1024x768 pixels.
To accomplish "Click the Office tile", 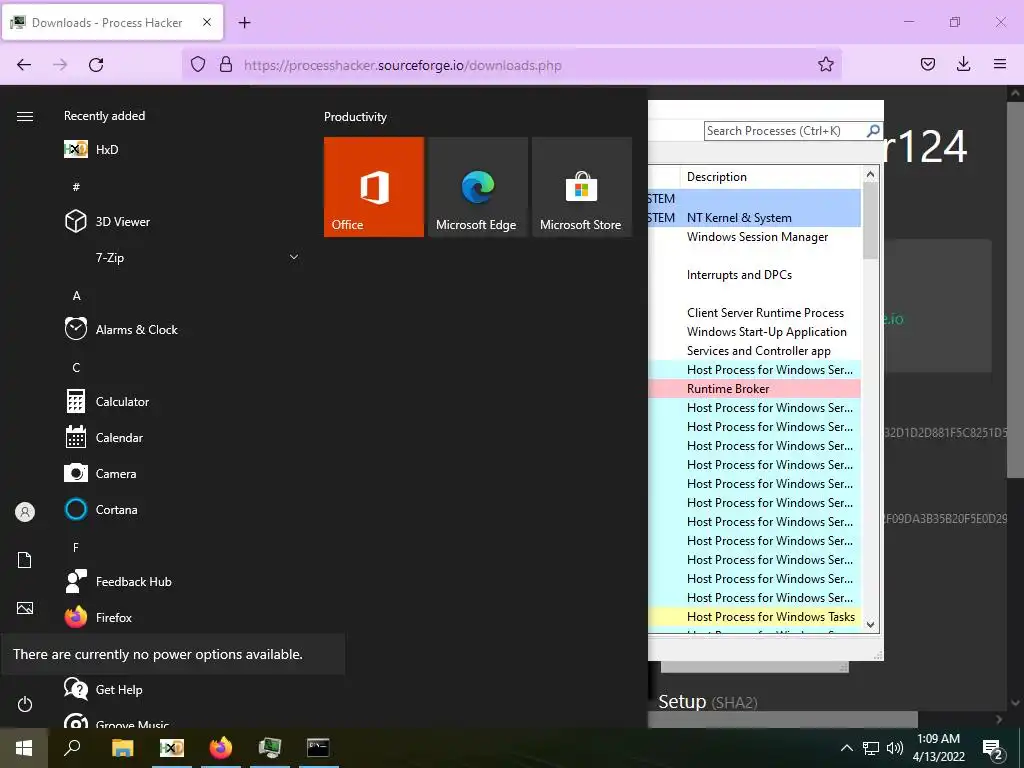I will pos(374,187).
